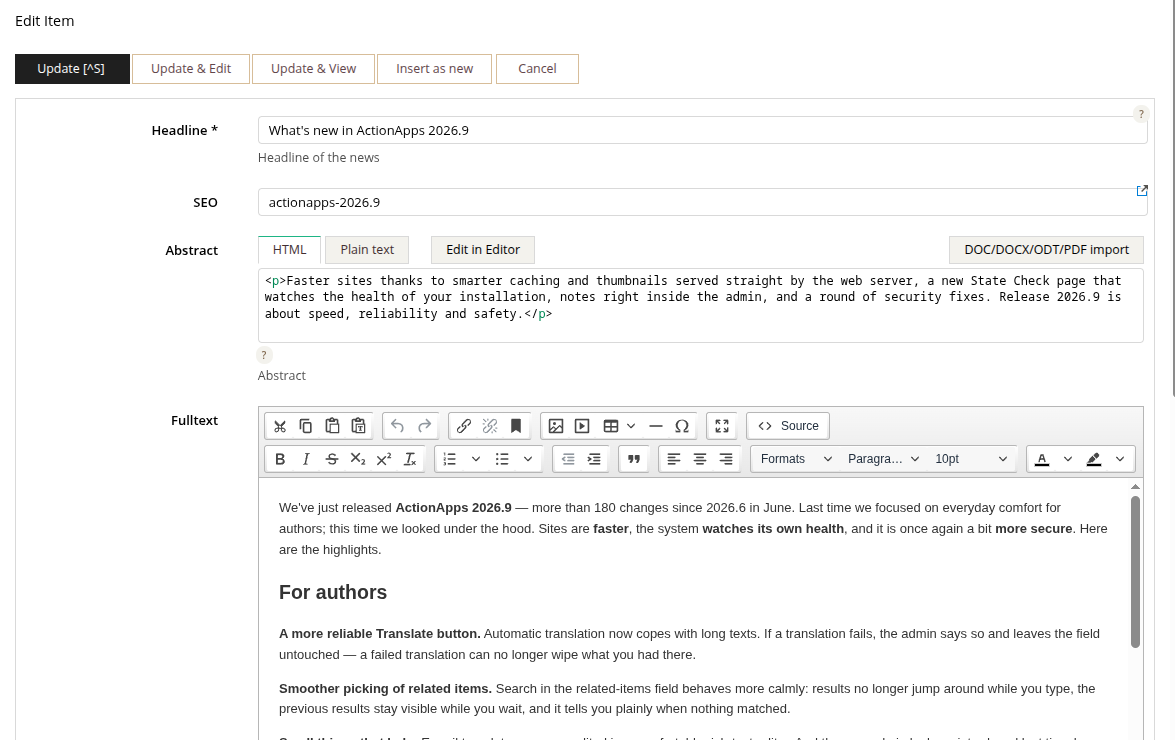Open the 10pt font size dropdown
Screen dimensions: 1175x740
pos(971,459)
